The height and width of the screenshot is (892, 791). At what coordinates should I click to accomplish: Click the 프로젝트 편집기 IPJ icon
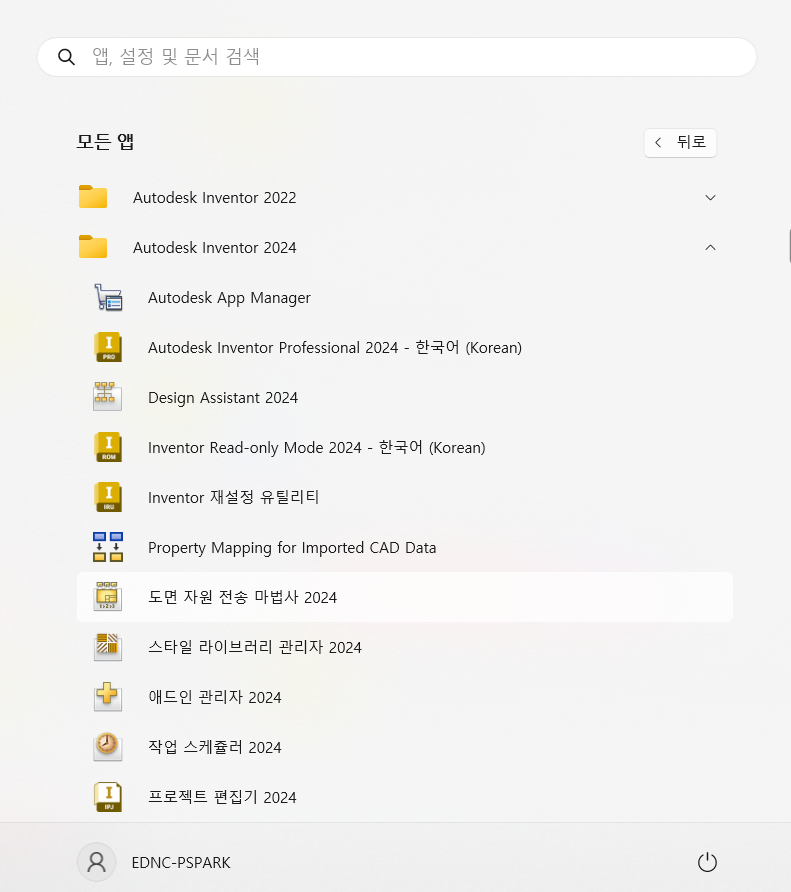point(108,797)
